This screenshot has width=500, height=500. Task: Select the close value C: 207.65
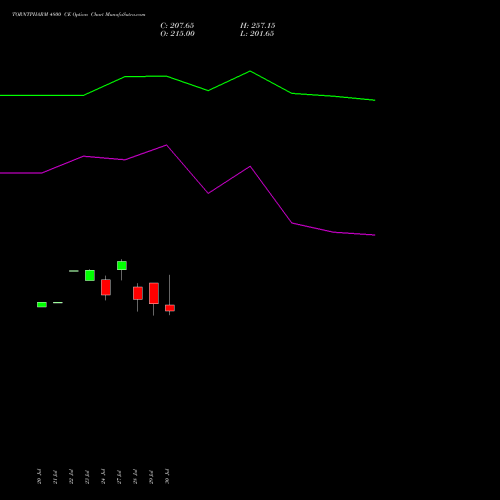click(177, 26)
